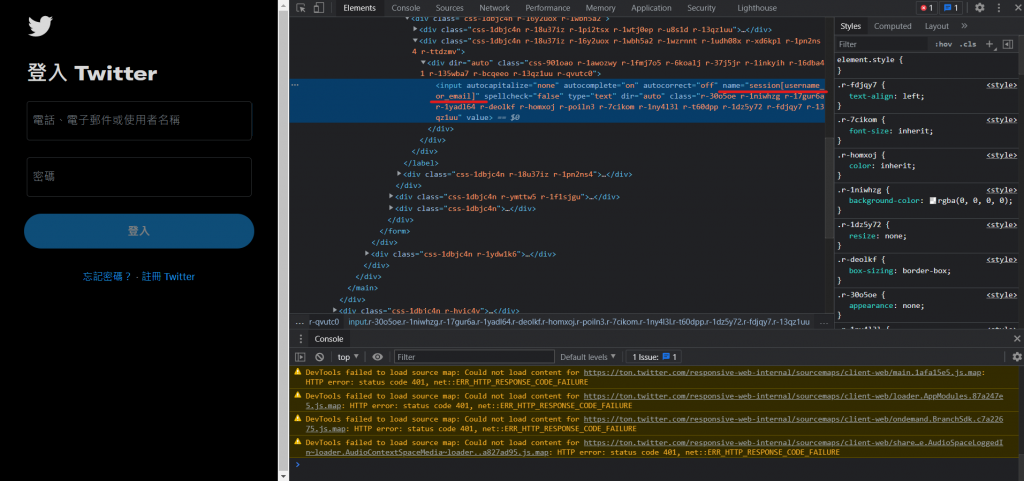This screenshot has height=481, width=1024.
Task: Switch to the Performance tab
Action: click(x=547, y=8)
